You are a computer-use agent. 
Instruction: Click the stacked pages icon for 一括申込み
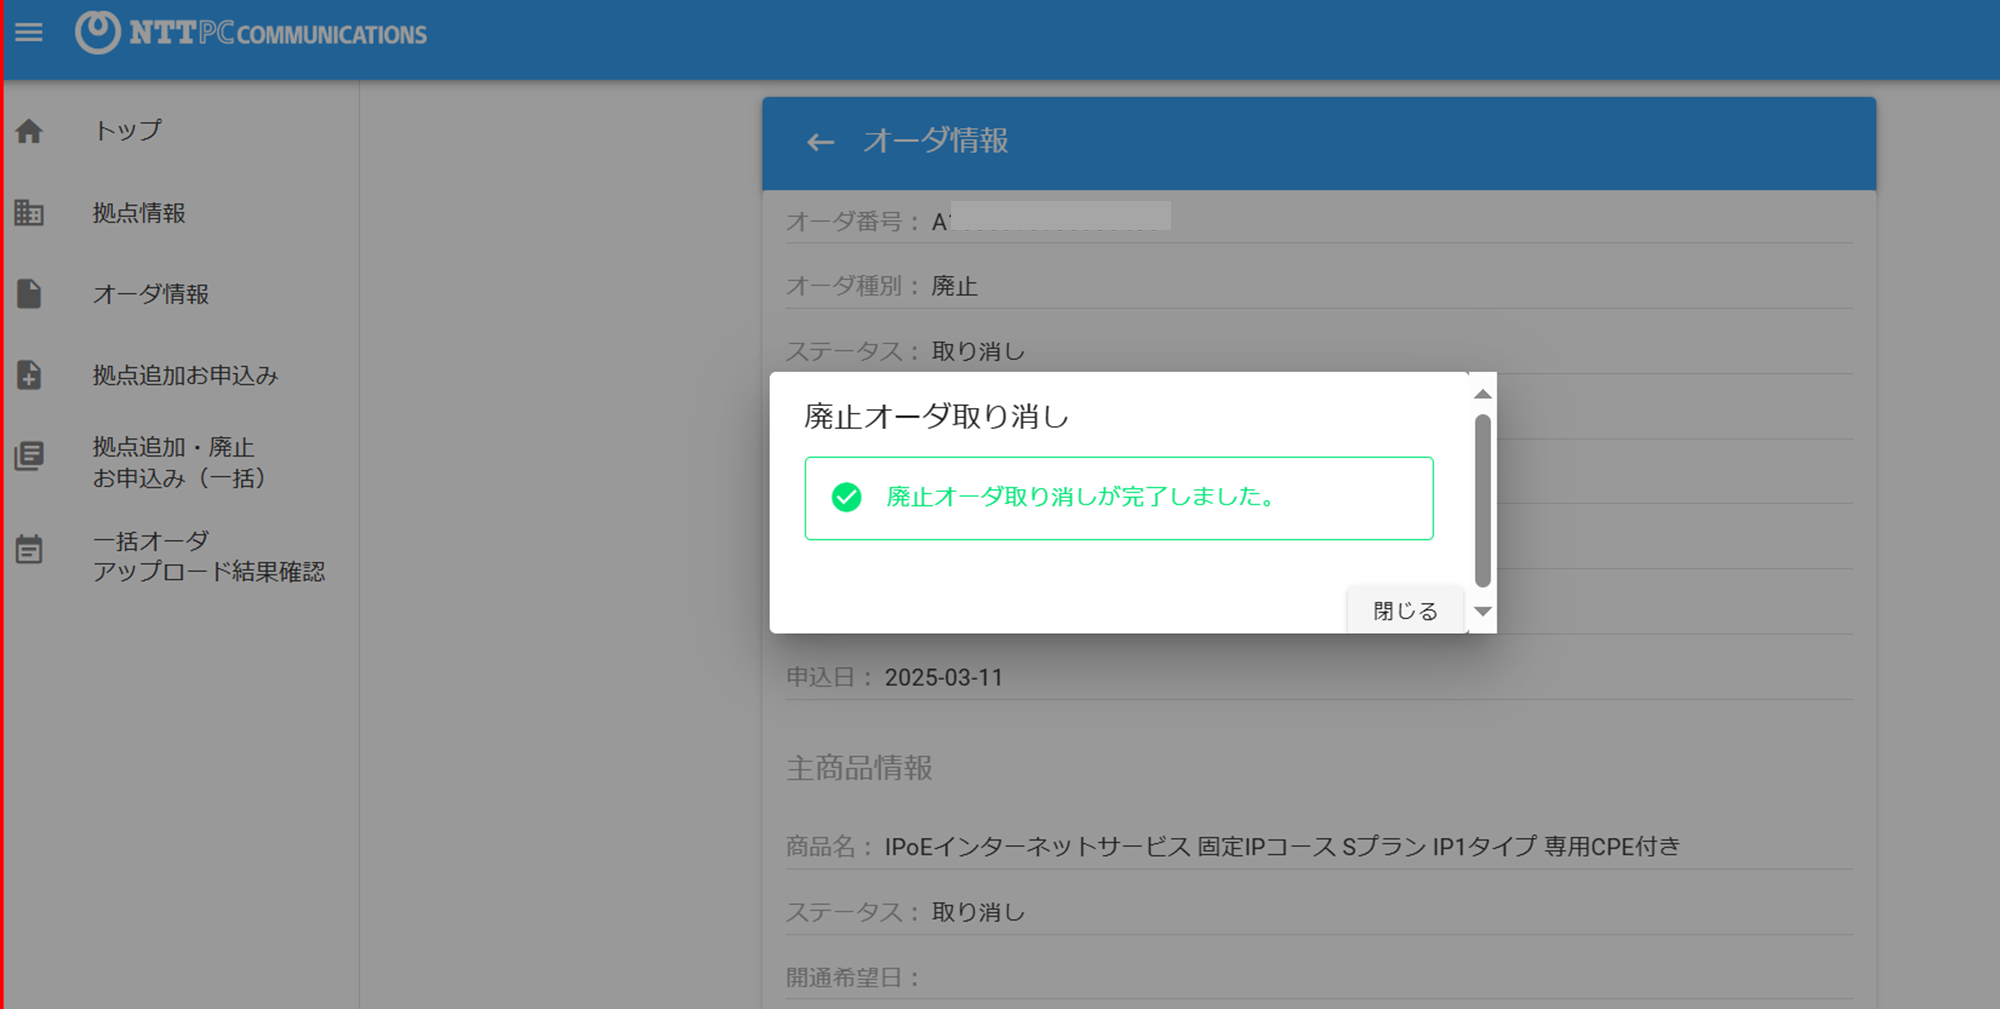coord(29,457)
